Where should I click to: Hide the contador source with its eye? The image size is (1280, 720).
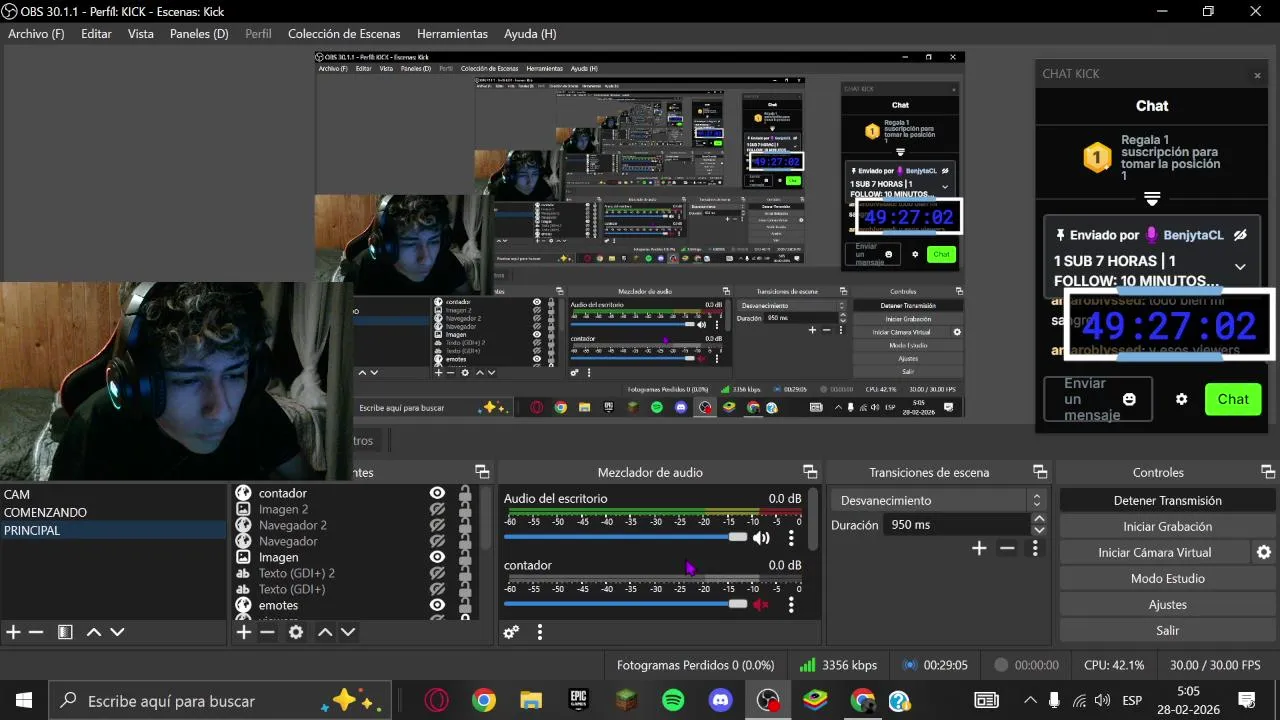tap(437, 493)
